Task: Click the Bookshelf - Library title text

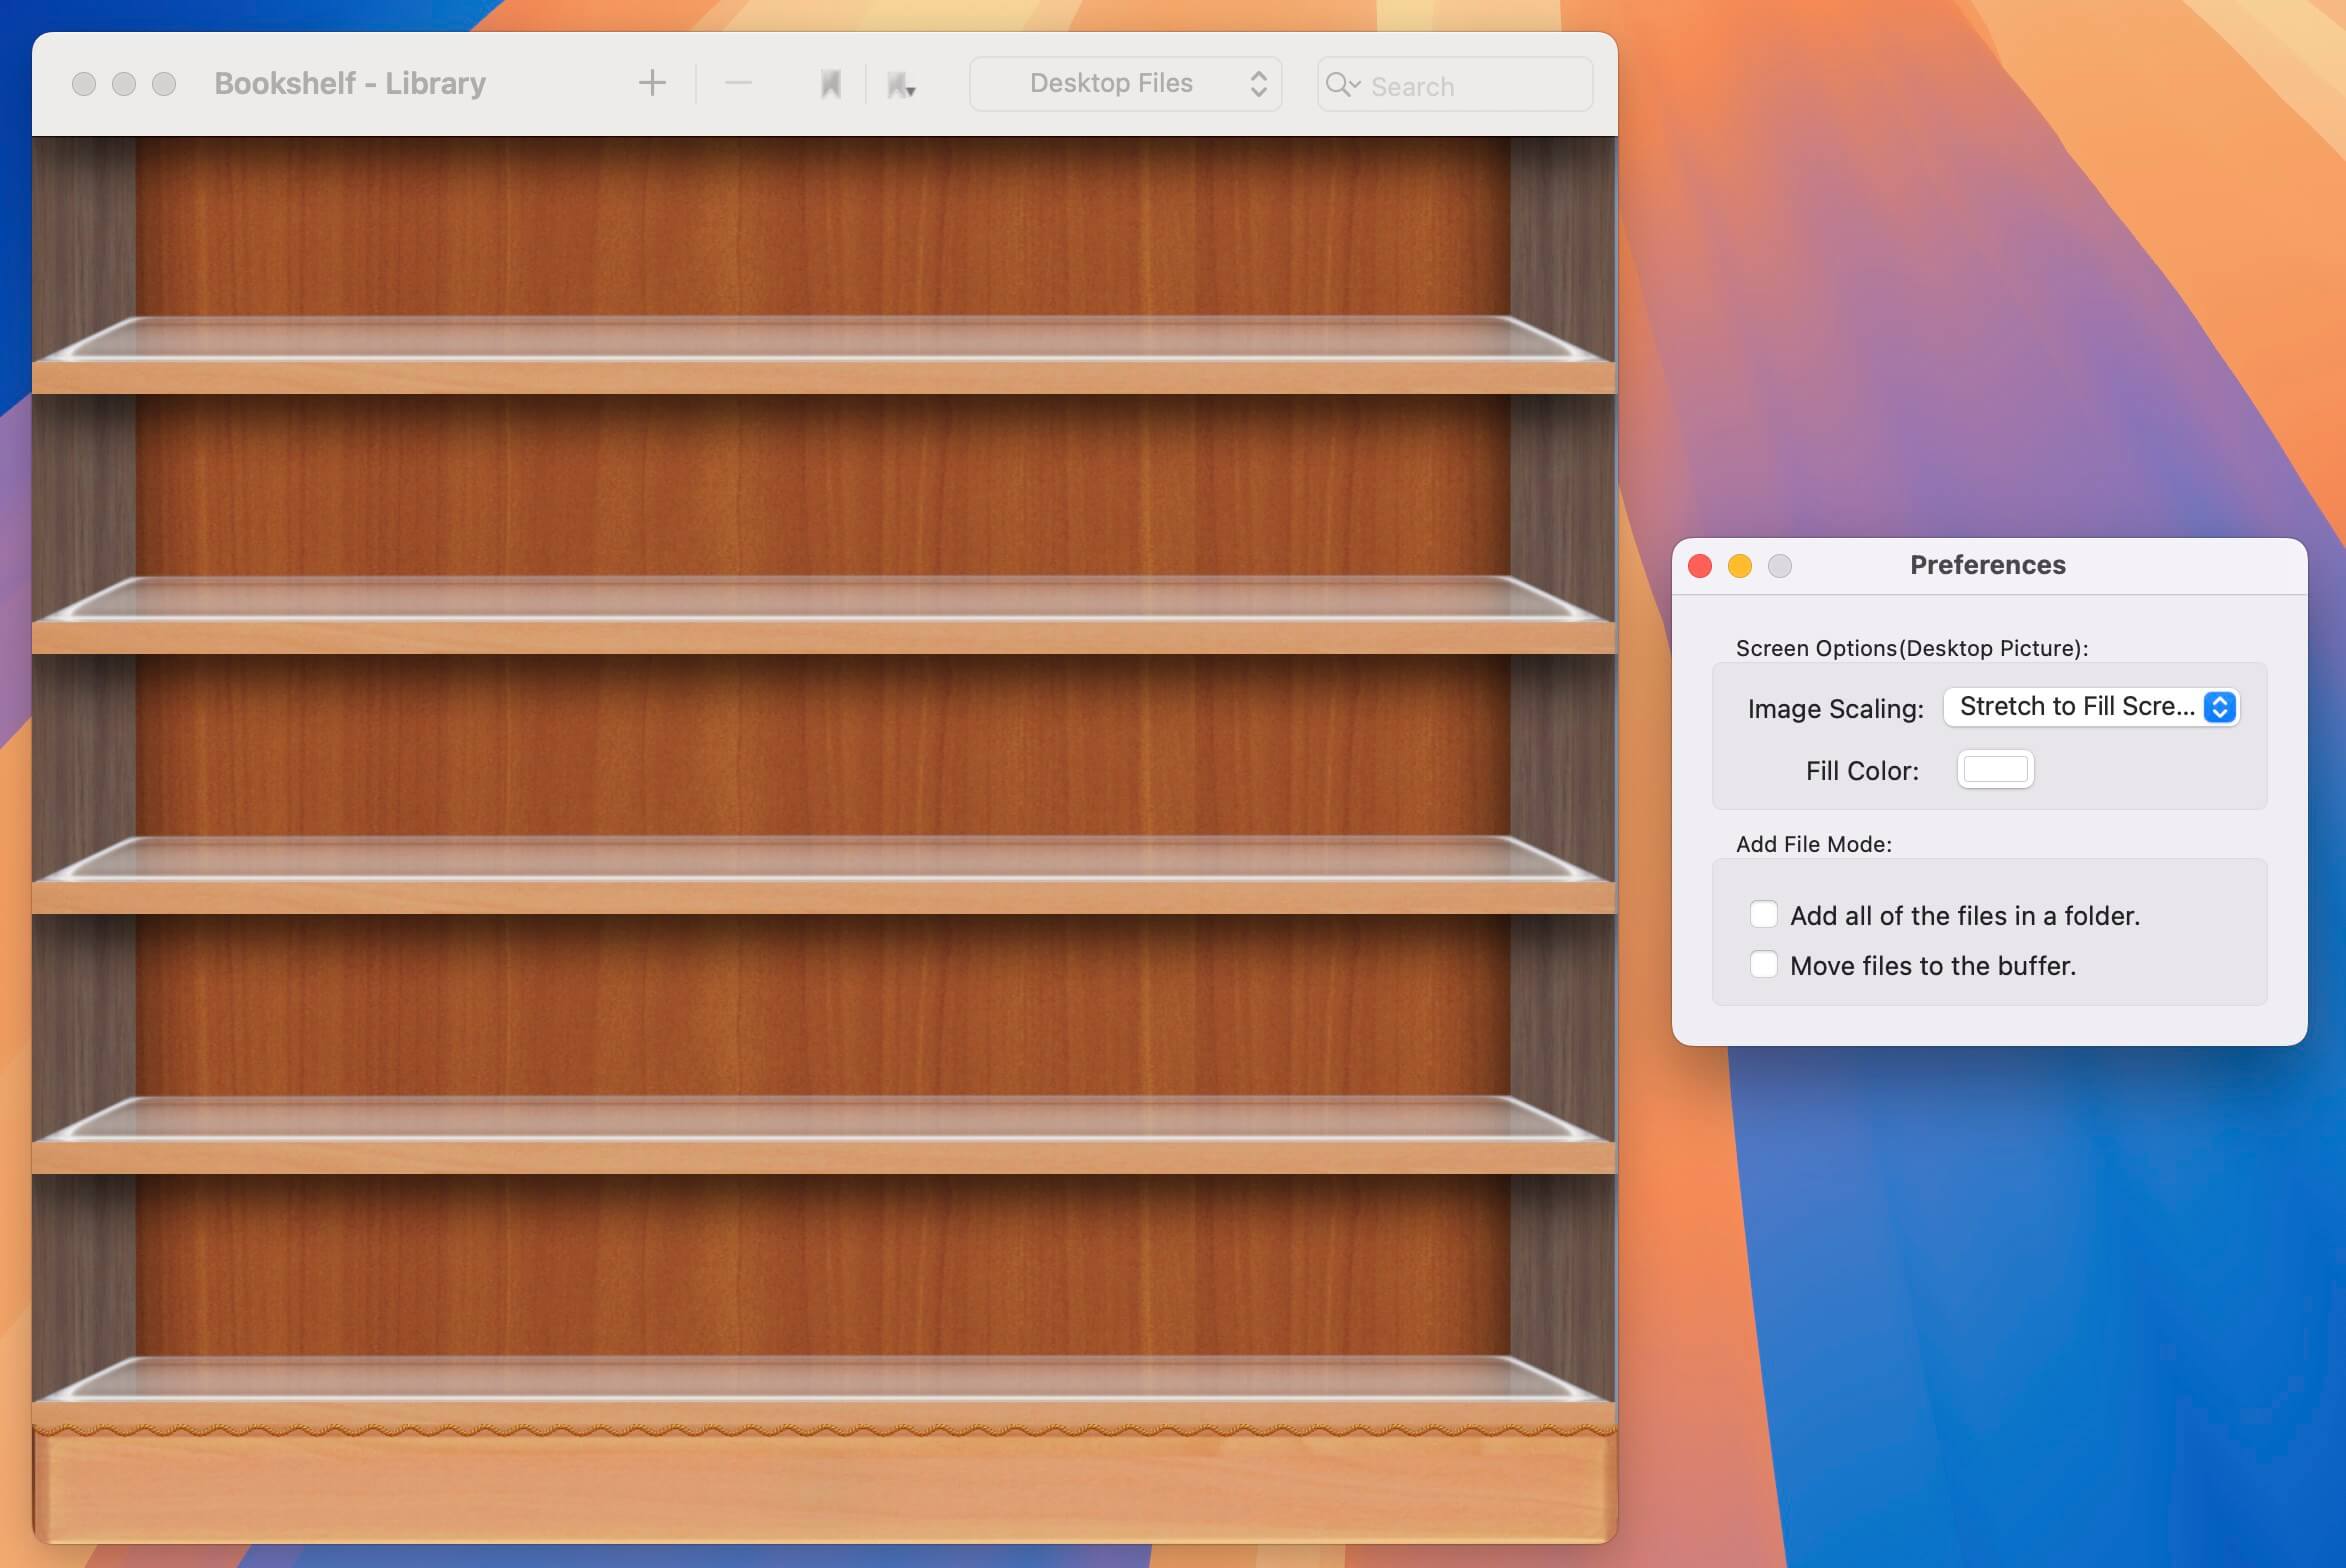Action: tap(350, 83)
